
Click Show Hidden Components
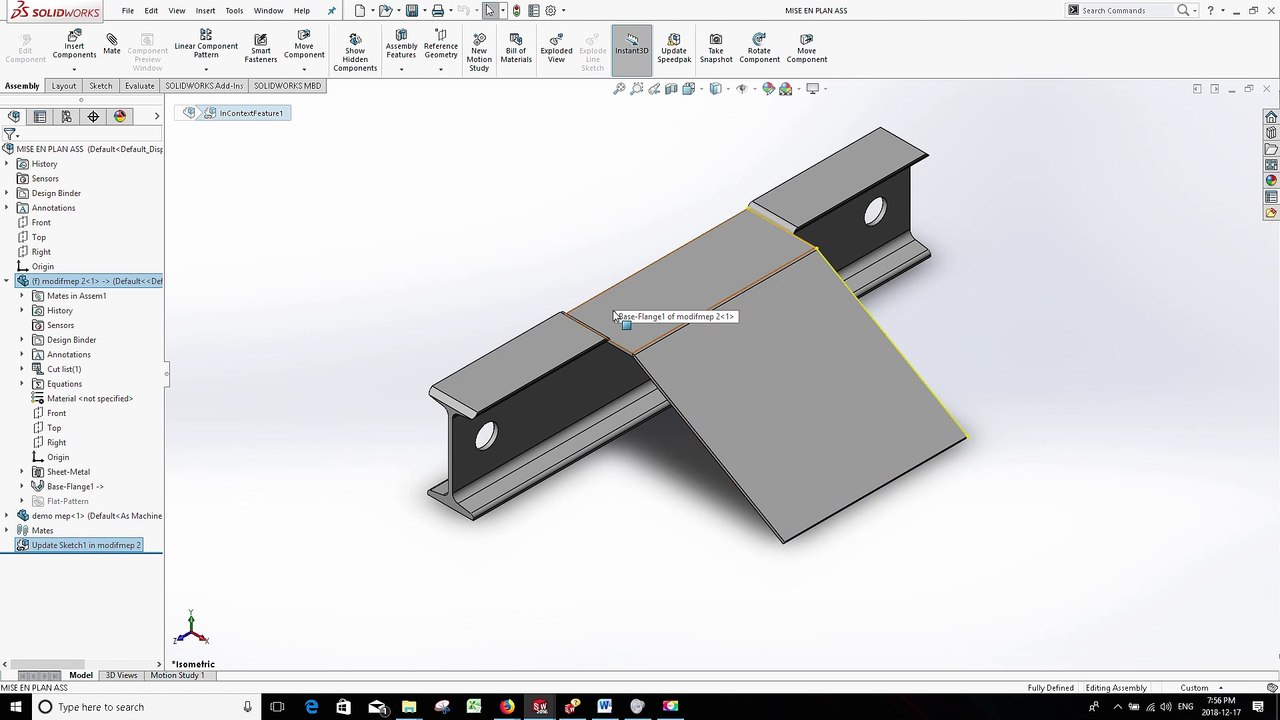[355, 52]
